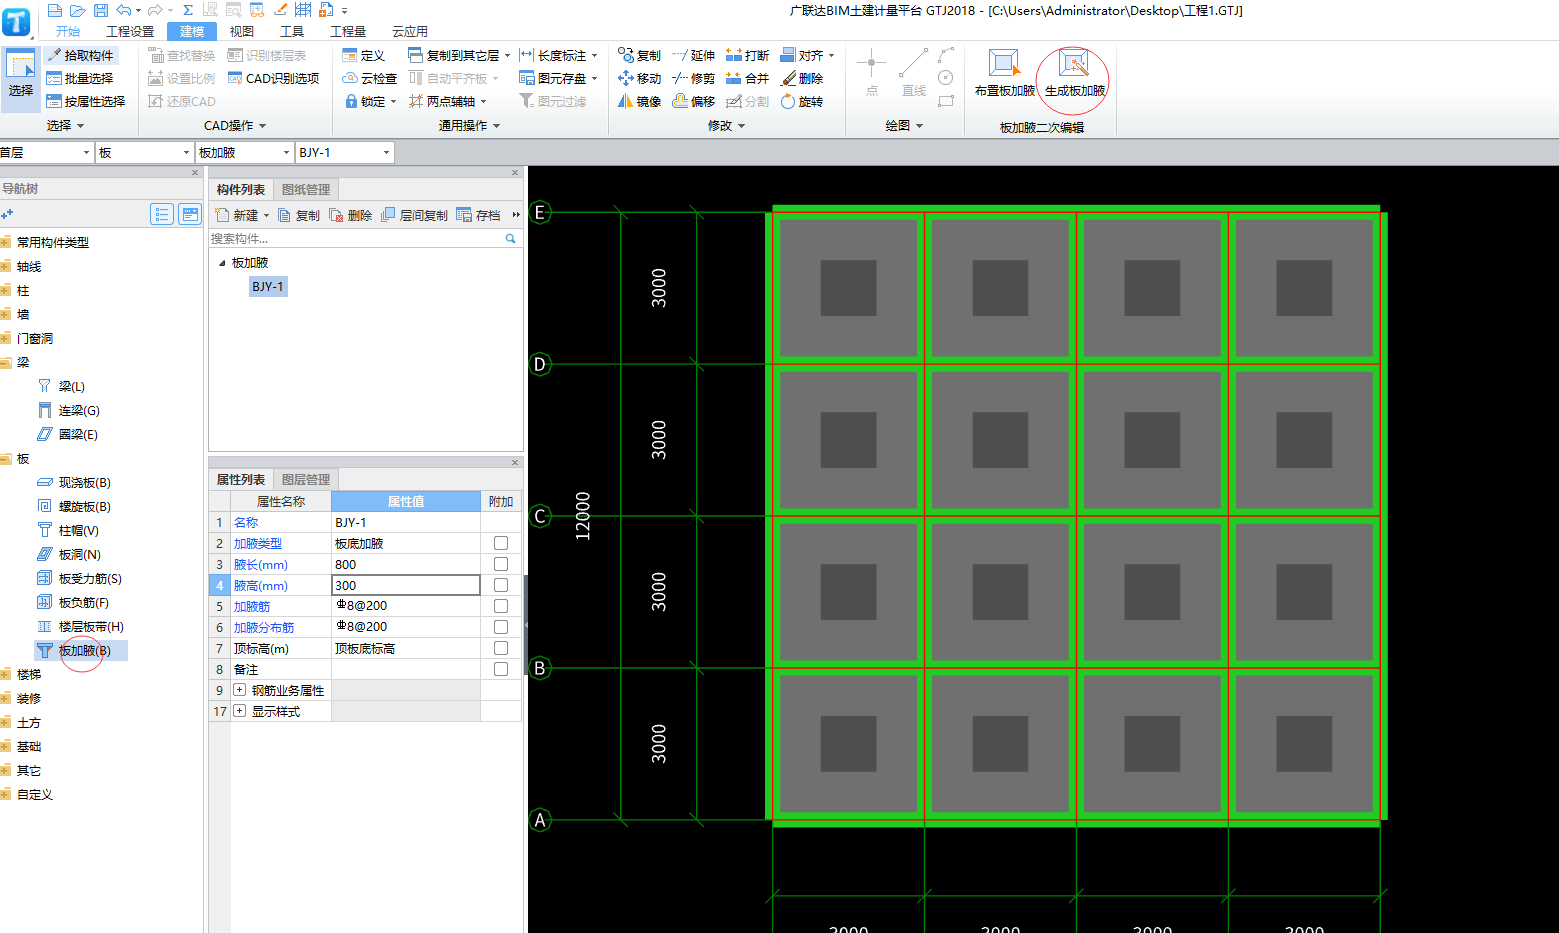Click the 复制 tool in 修改 group
The height and width of the screenshot is (933, 1559).
coord(640,55)
